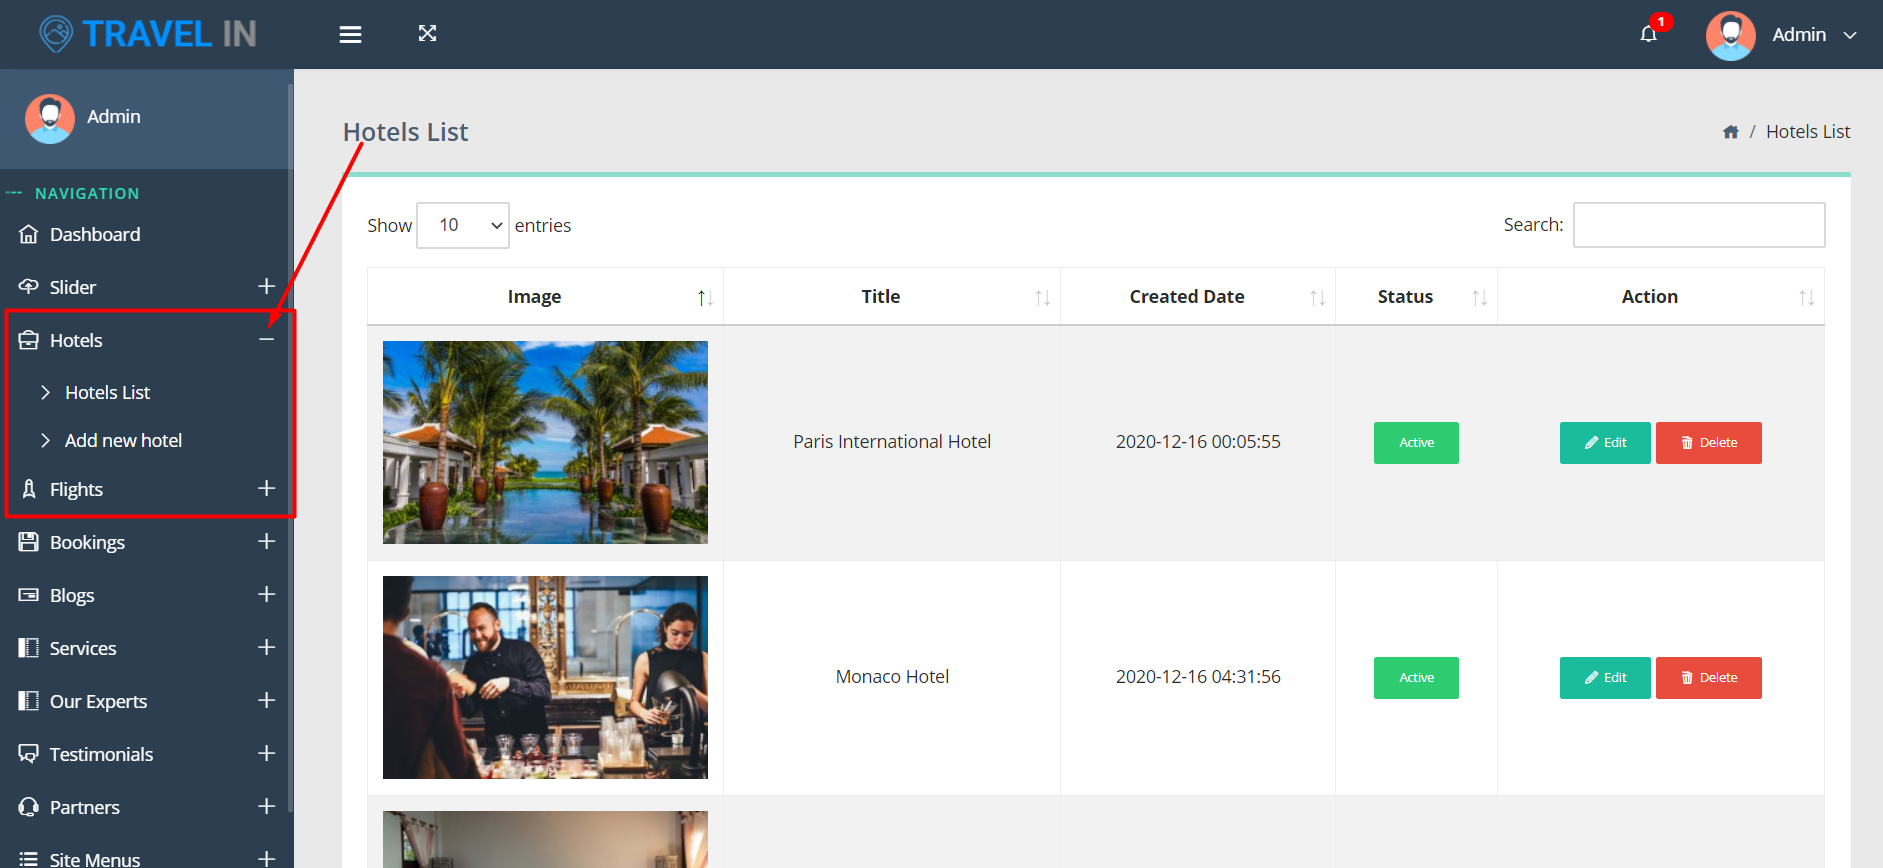Screen dimensions: 1883x868
Task: Click the date 2020-12-16 00:05:55
Action: tap(1198, 442)
